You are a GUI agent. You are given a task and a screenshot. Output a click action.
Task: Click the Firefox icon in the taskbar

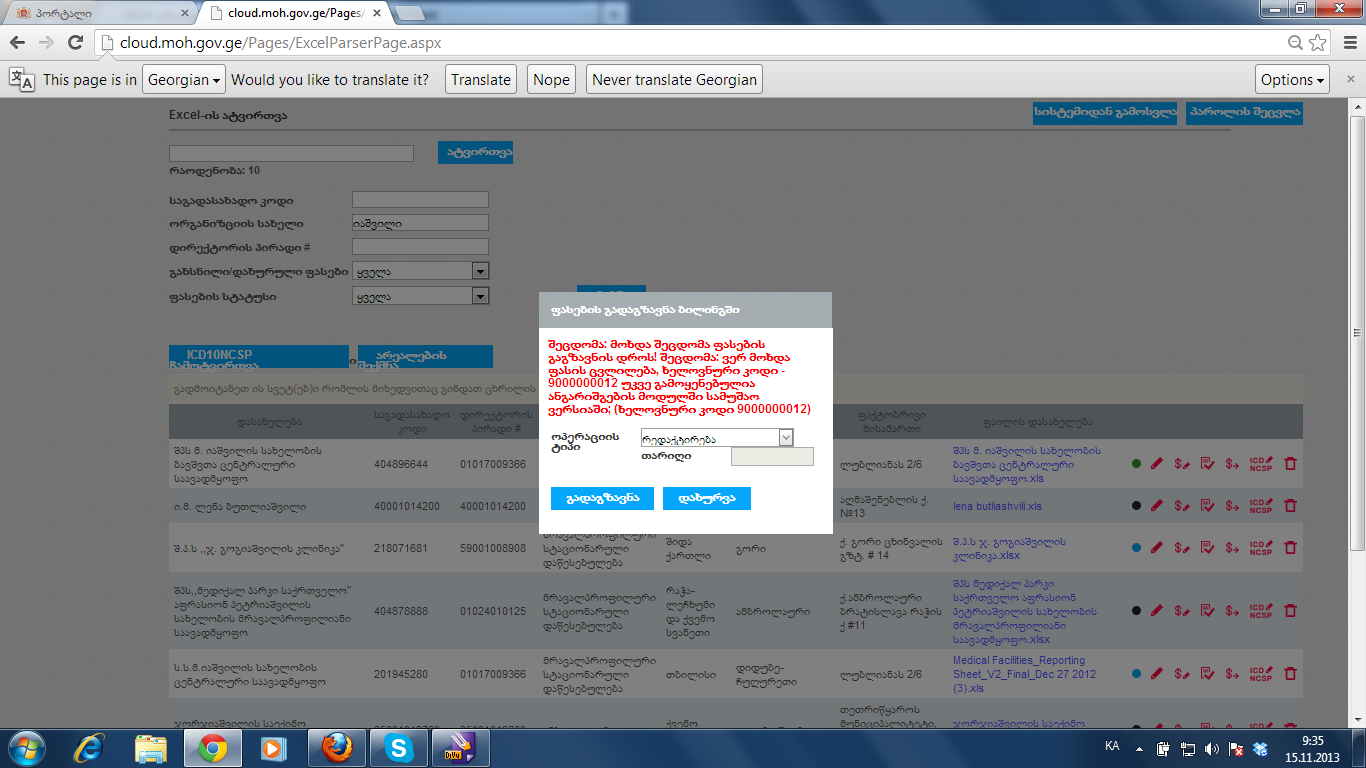336,747
